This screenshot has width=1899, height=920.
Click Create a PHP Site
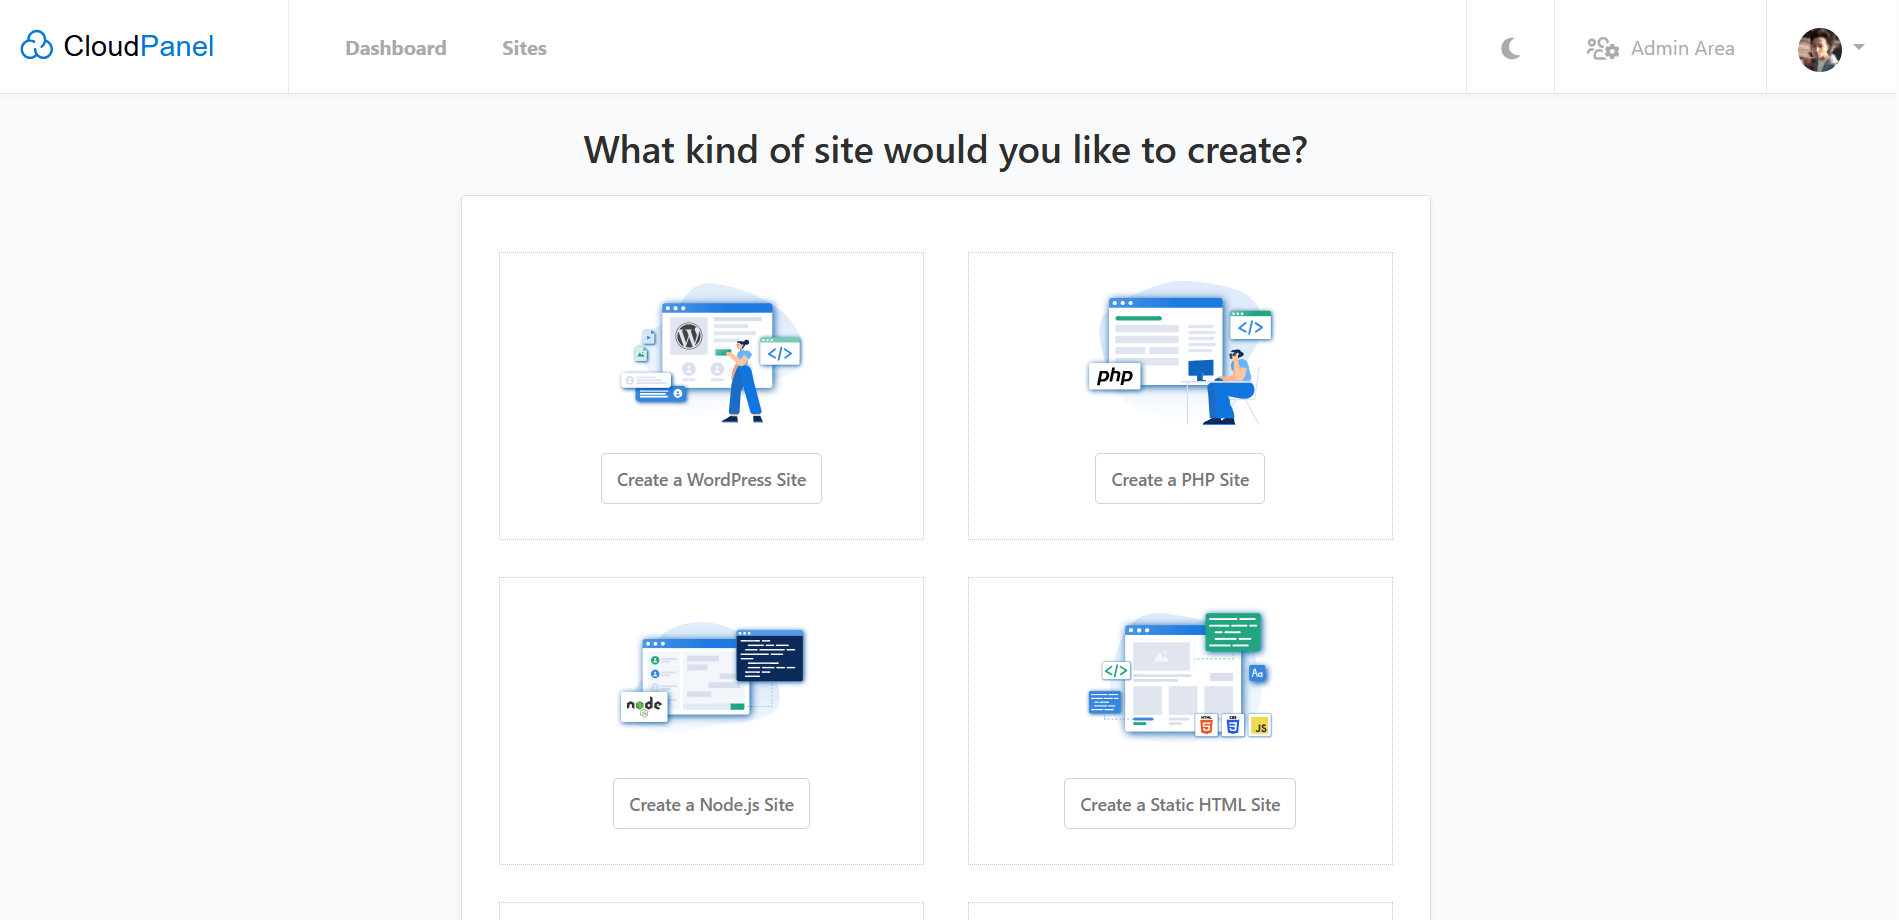[x=1179, y=478]
